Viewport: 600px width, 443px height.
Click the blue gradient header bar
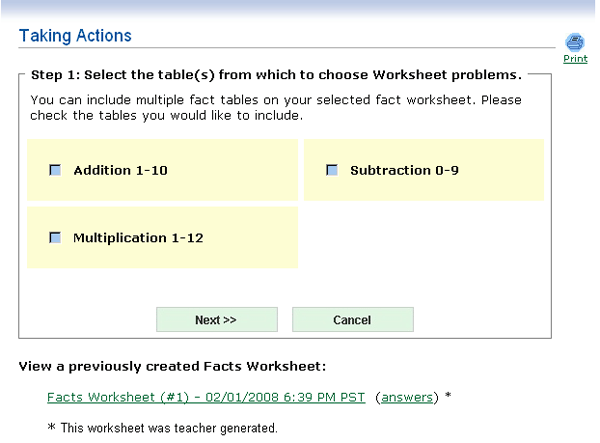point(298,9)
